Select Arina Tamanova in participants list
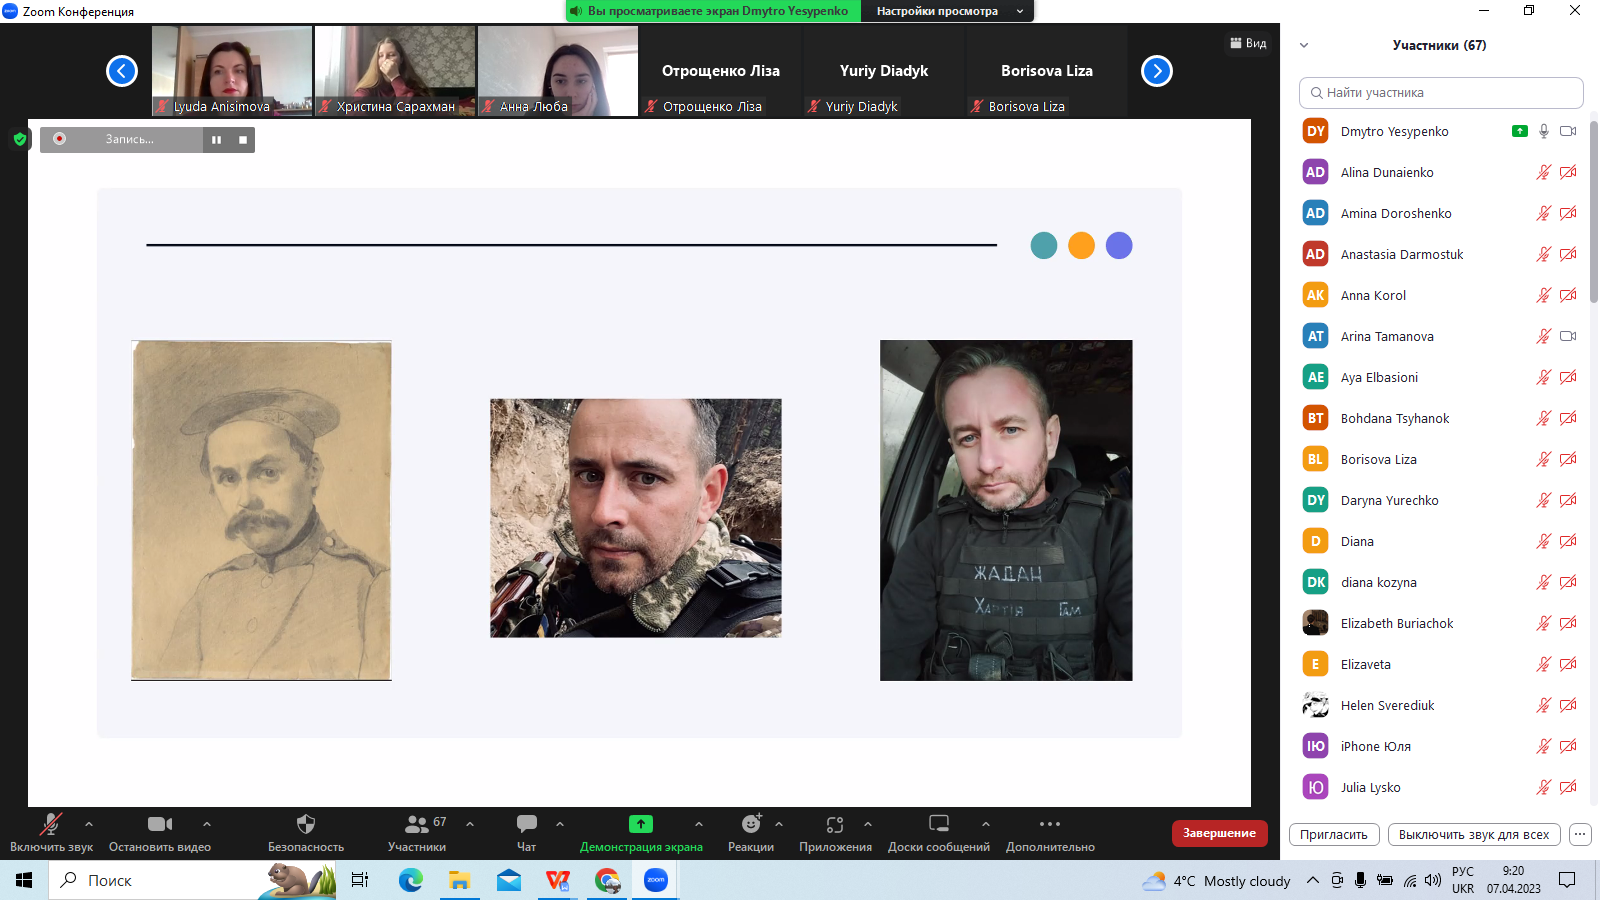 (x=1387, y=336)
